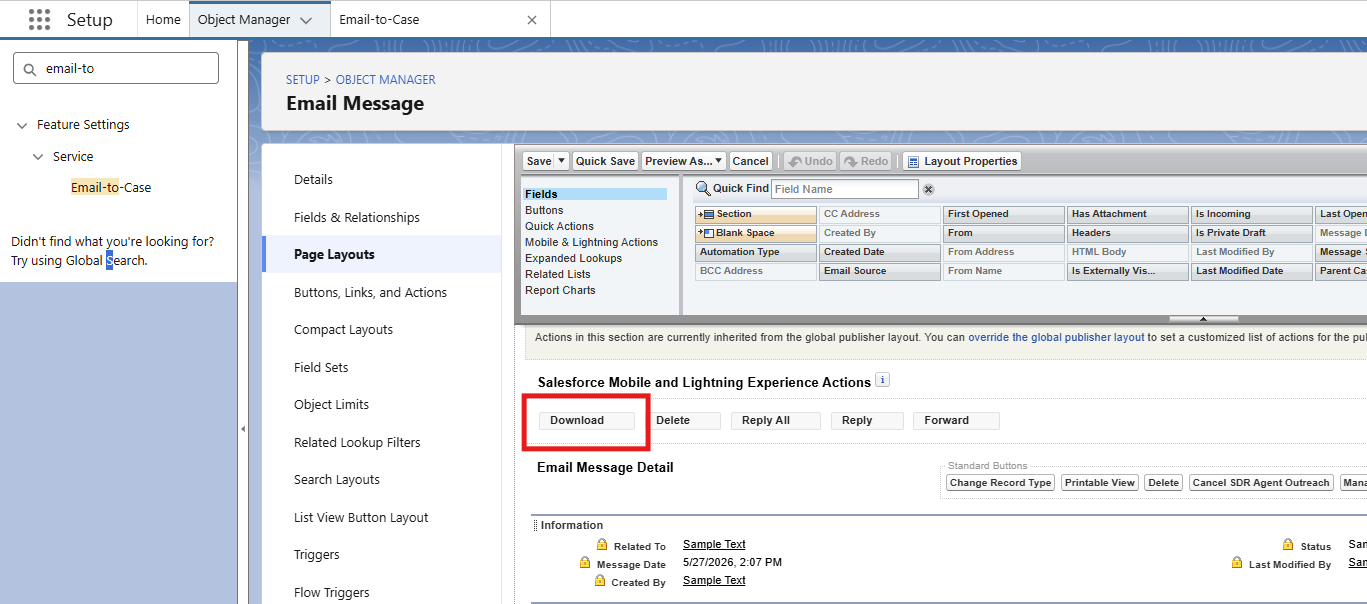This screenshot has width=1367, height=604.
Task: Click the lock icon next to Last Modified By
Action: [x=1237, y=563]
